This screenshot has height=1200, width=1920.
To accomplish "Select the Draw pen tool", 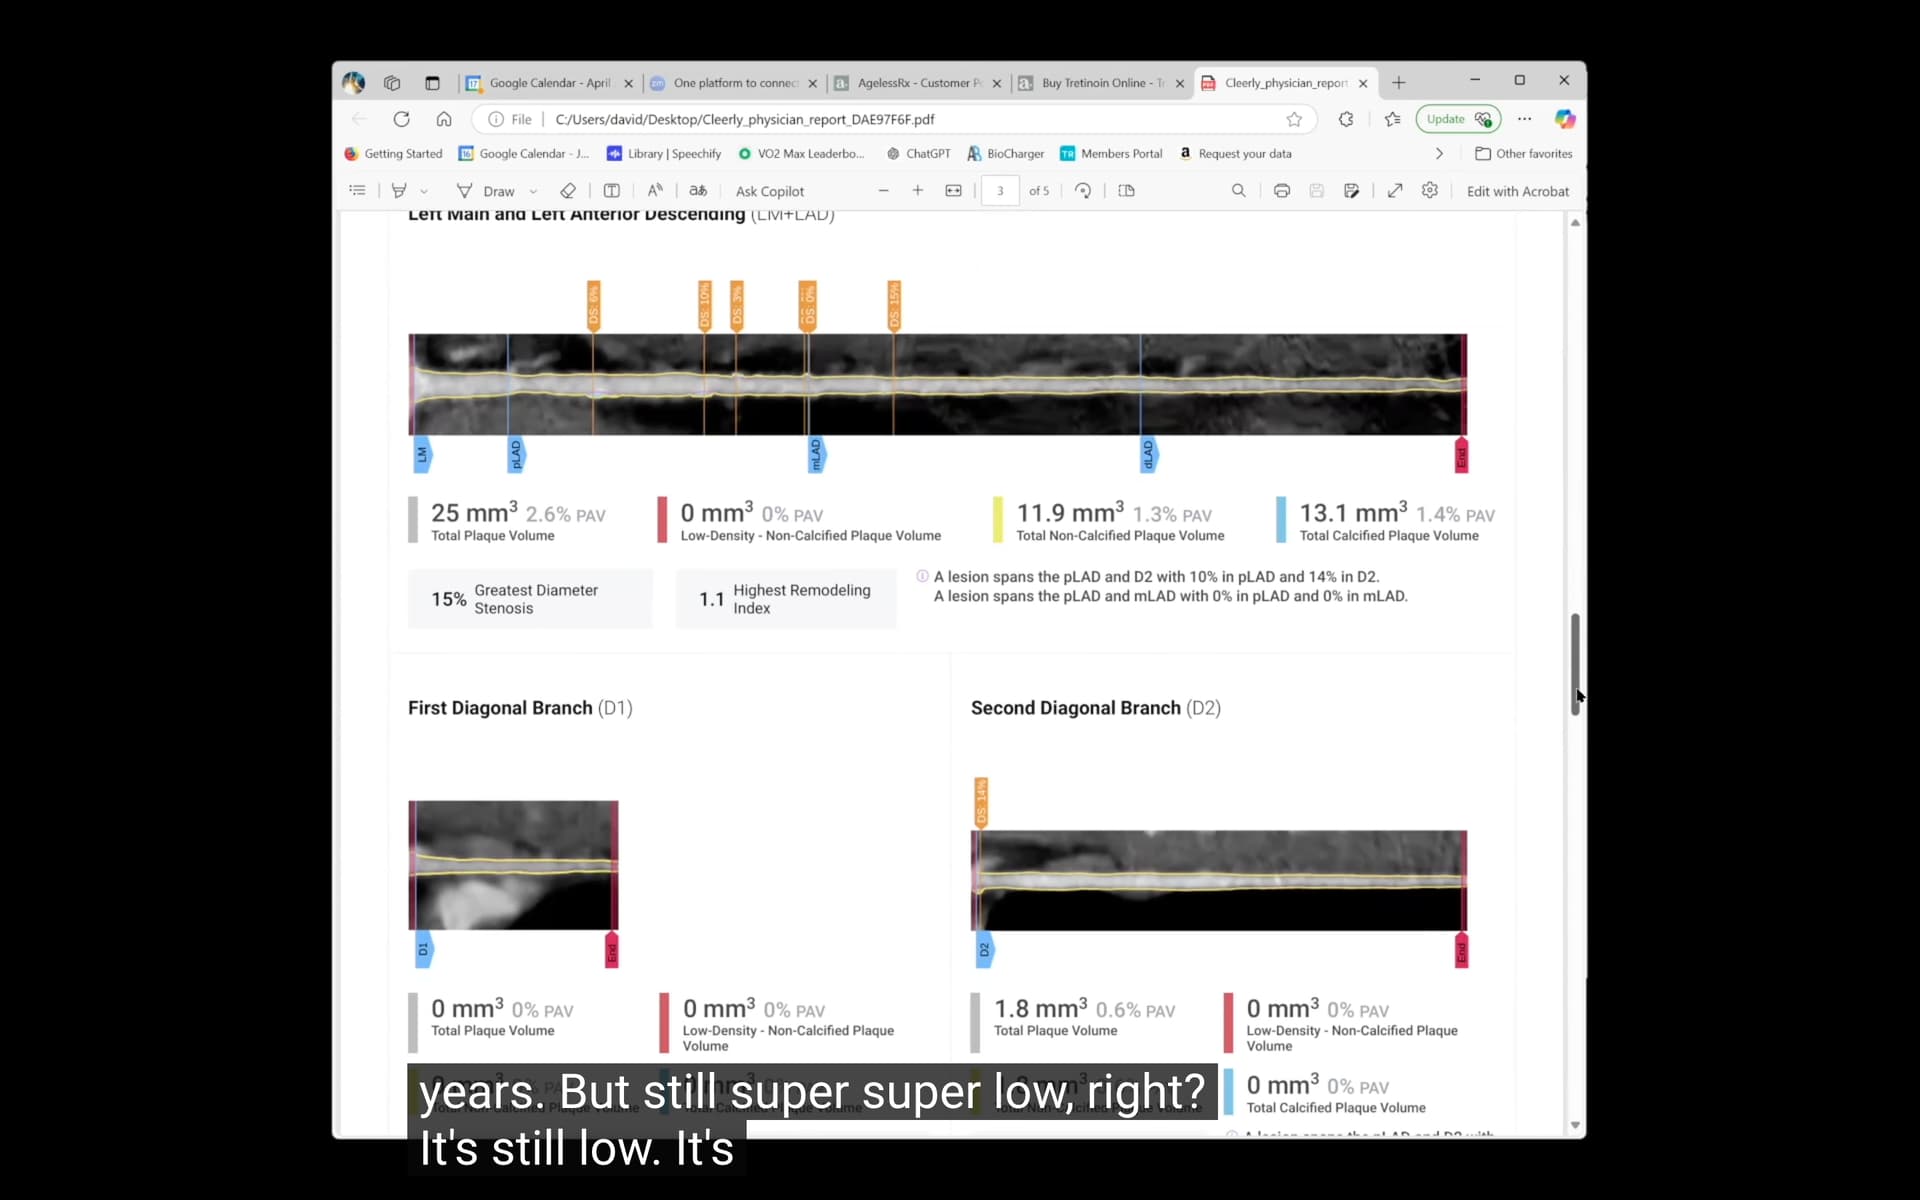I will (485, 190).
